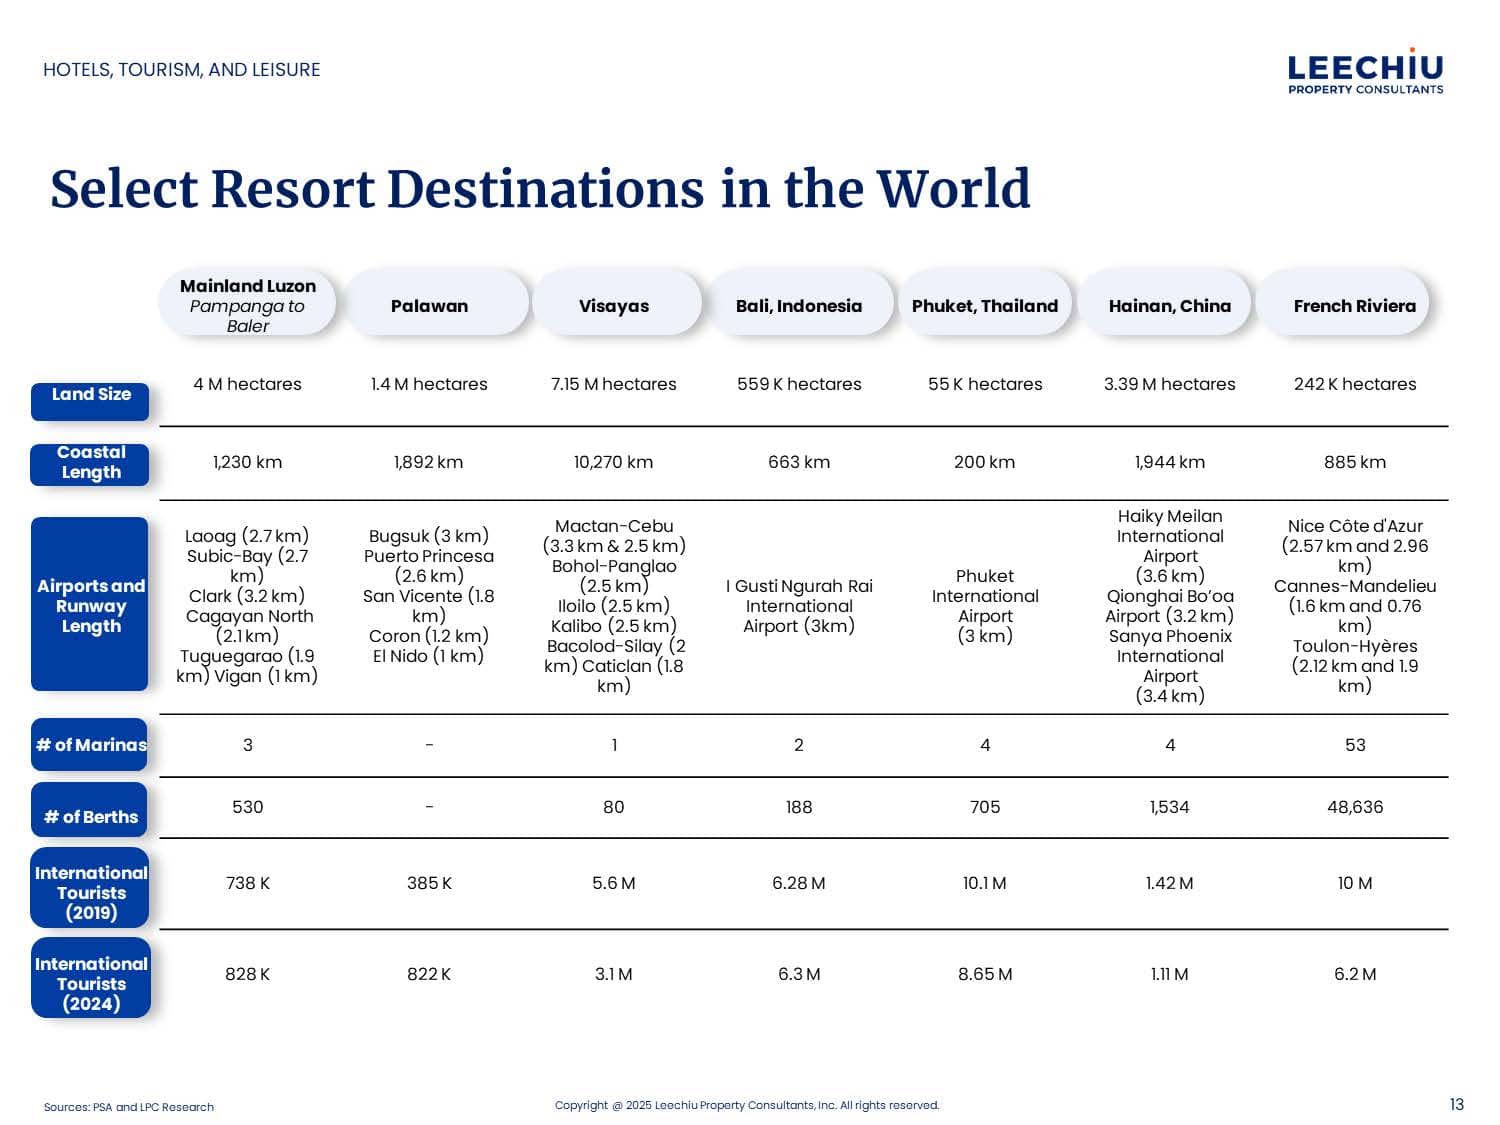Select the Visayas column header
The height and width of the screenshot is (1125, 1500).
(x=614, y=305)
